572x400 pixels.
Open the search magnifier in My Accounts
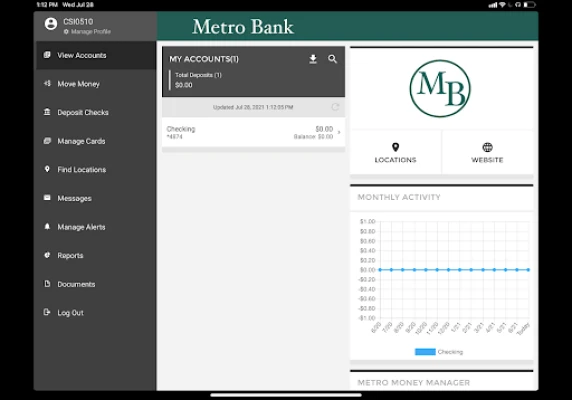pos(332,59)
